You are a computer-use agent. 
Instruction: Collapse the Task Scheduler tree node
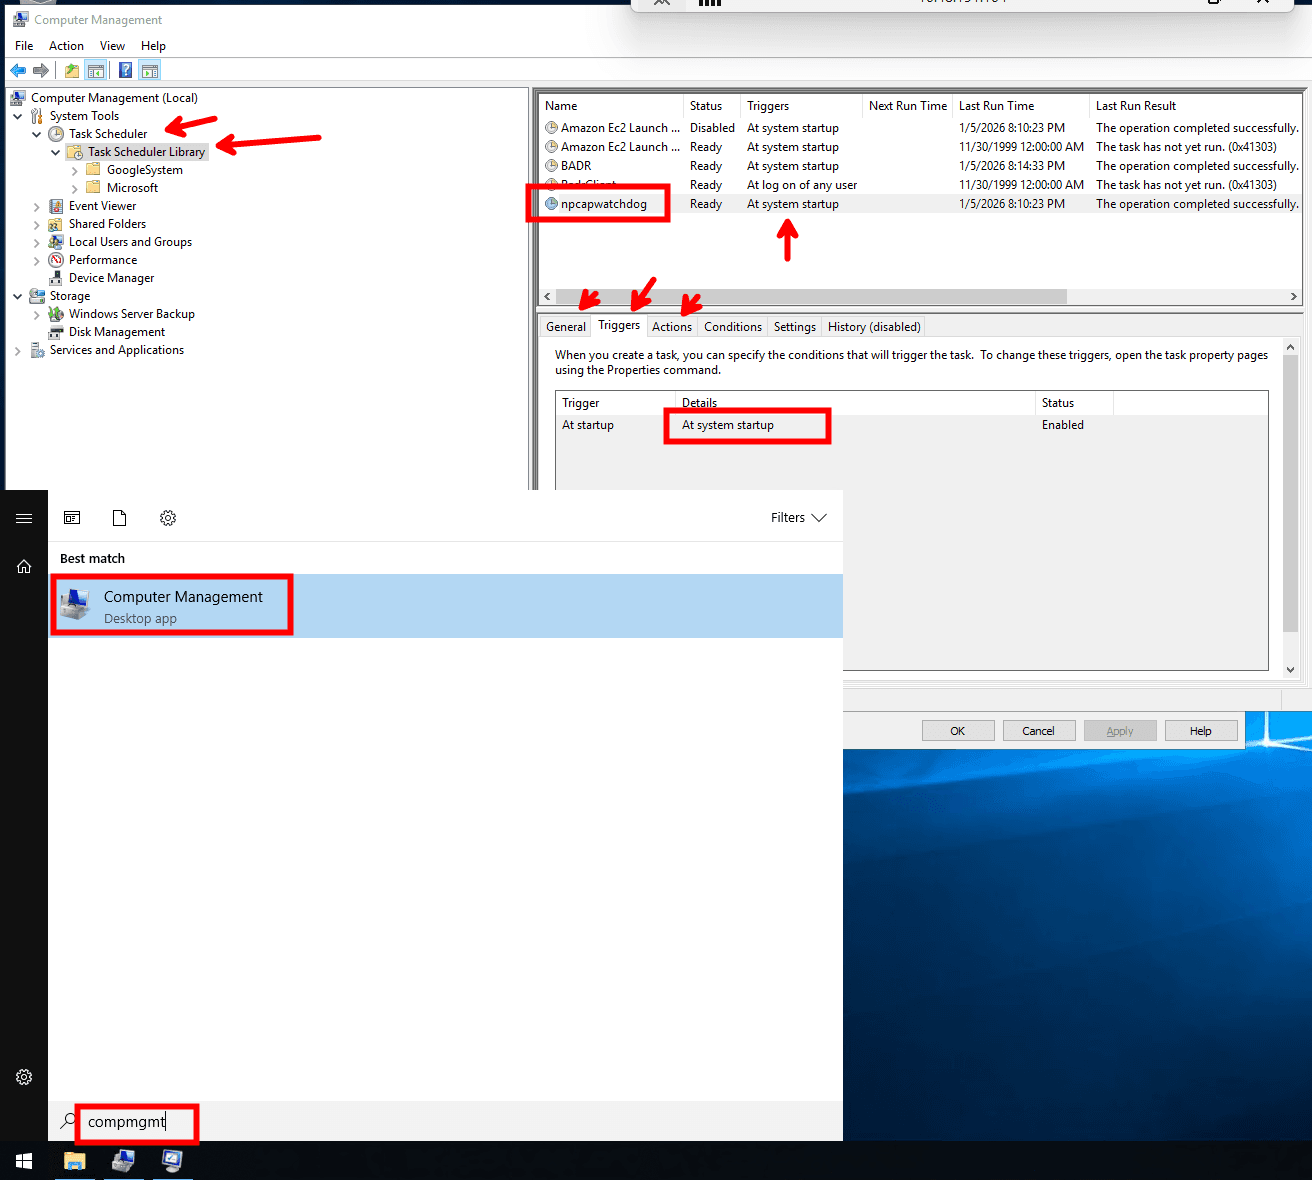pos(37,134)
